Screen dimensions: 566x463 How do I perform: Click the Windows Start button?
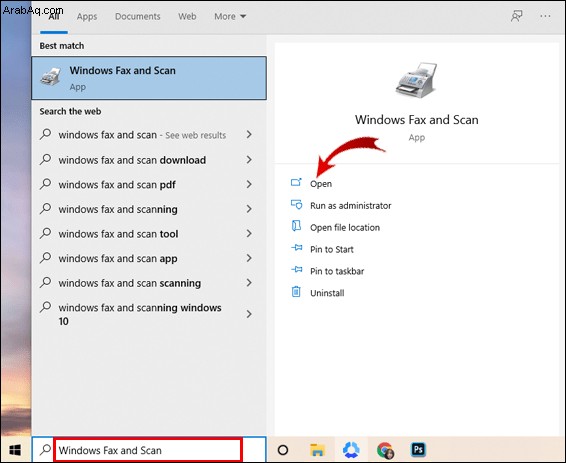pyautogui.click(x=15, y=450)
